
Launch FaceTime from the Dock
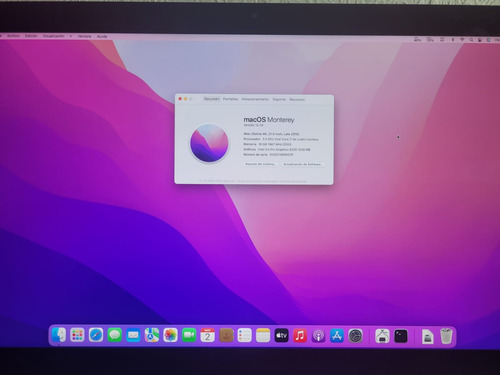point(189,335)
